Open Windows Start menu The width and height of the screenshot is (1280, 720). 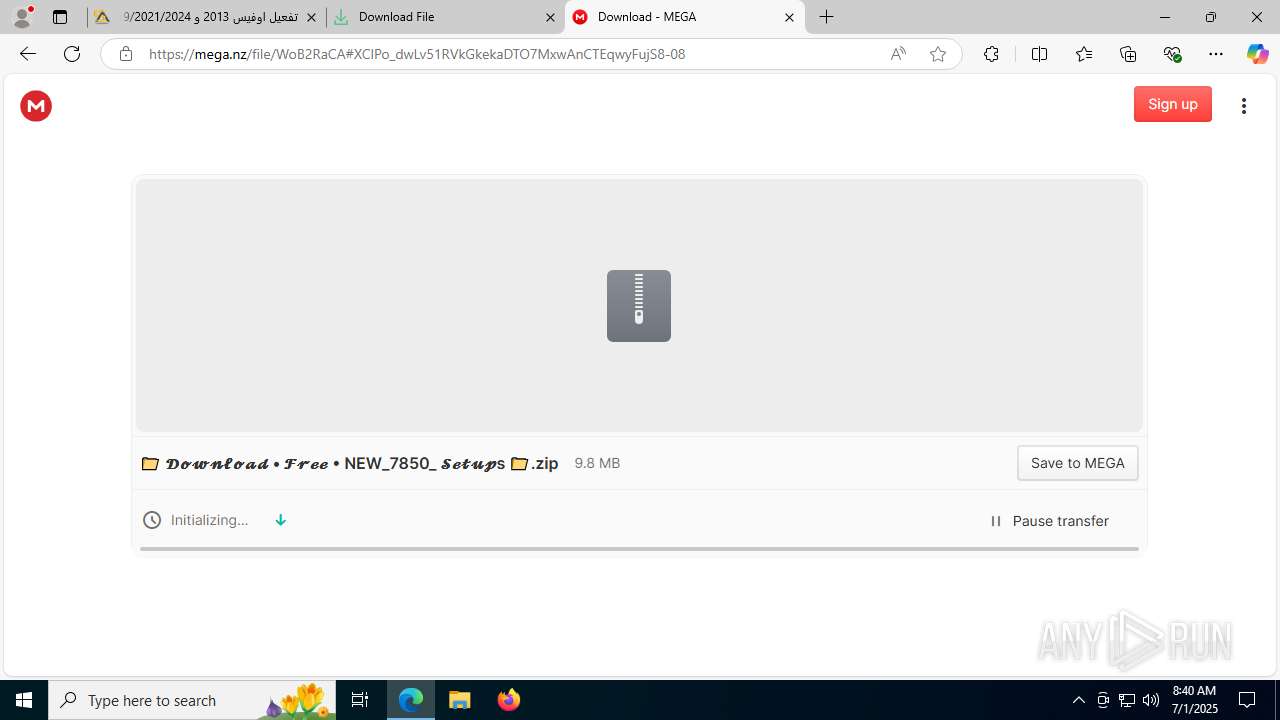click(x=24, y=700)
